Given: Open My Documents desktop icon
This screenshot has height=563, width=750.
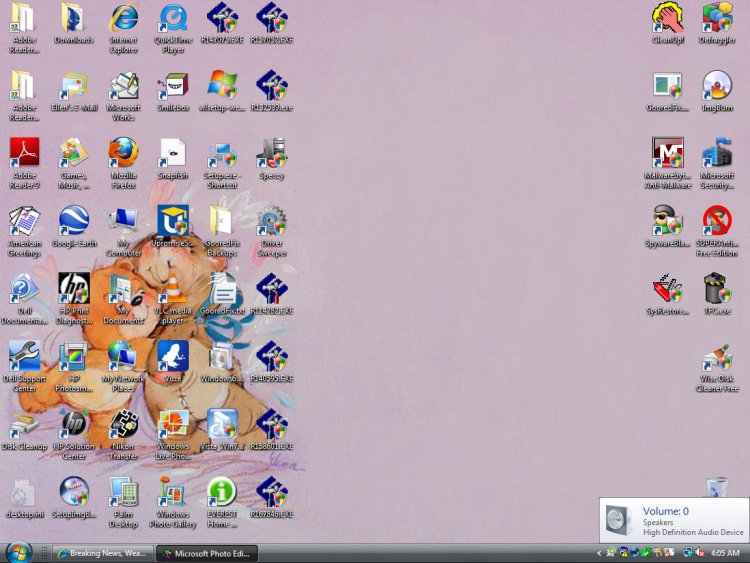Looking at the screenshot, I should click(x=123, y=299).
